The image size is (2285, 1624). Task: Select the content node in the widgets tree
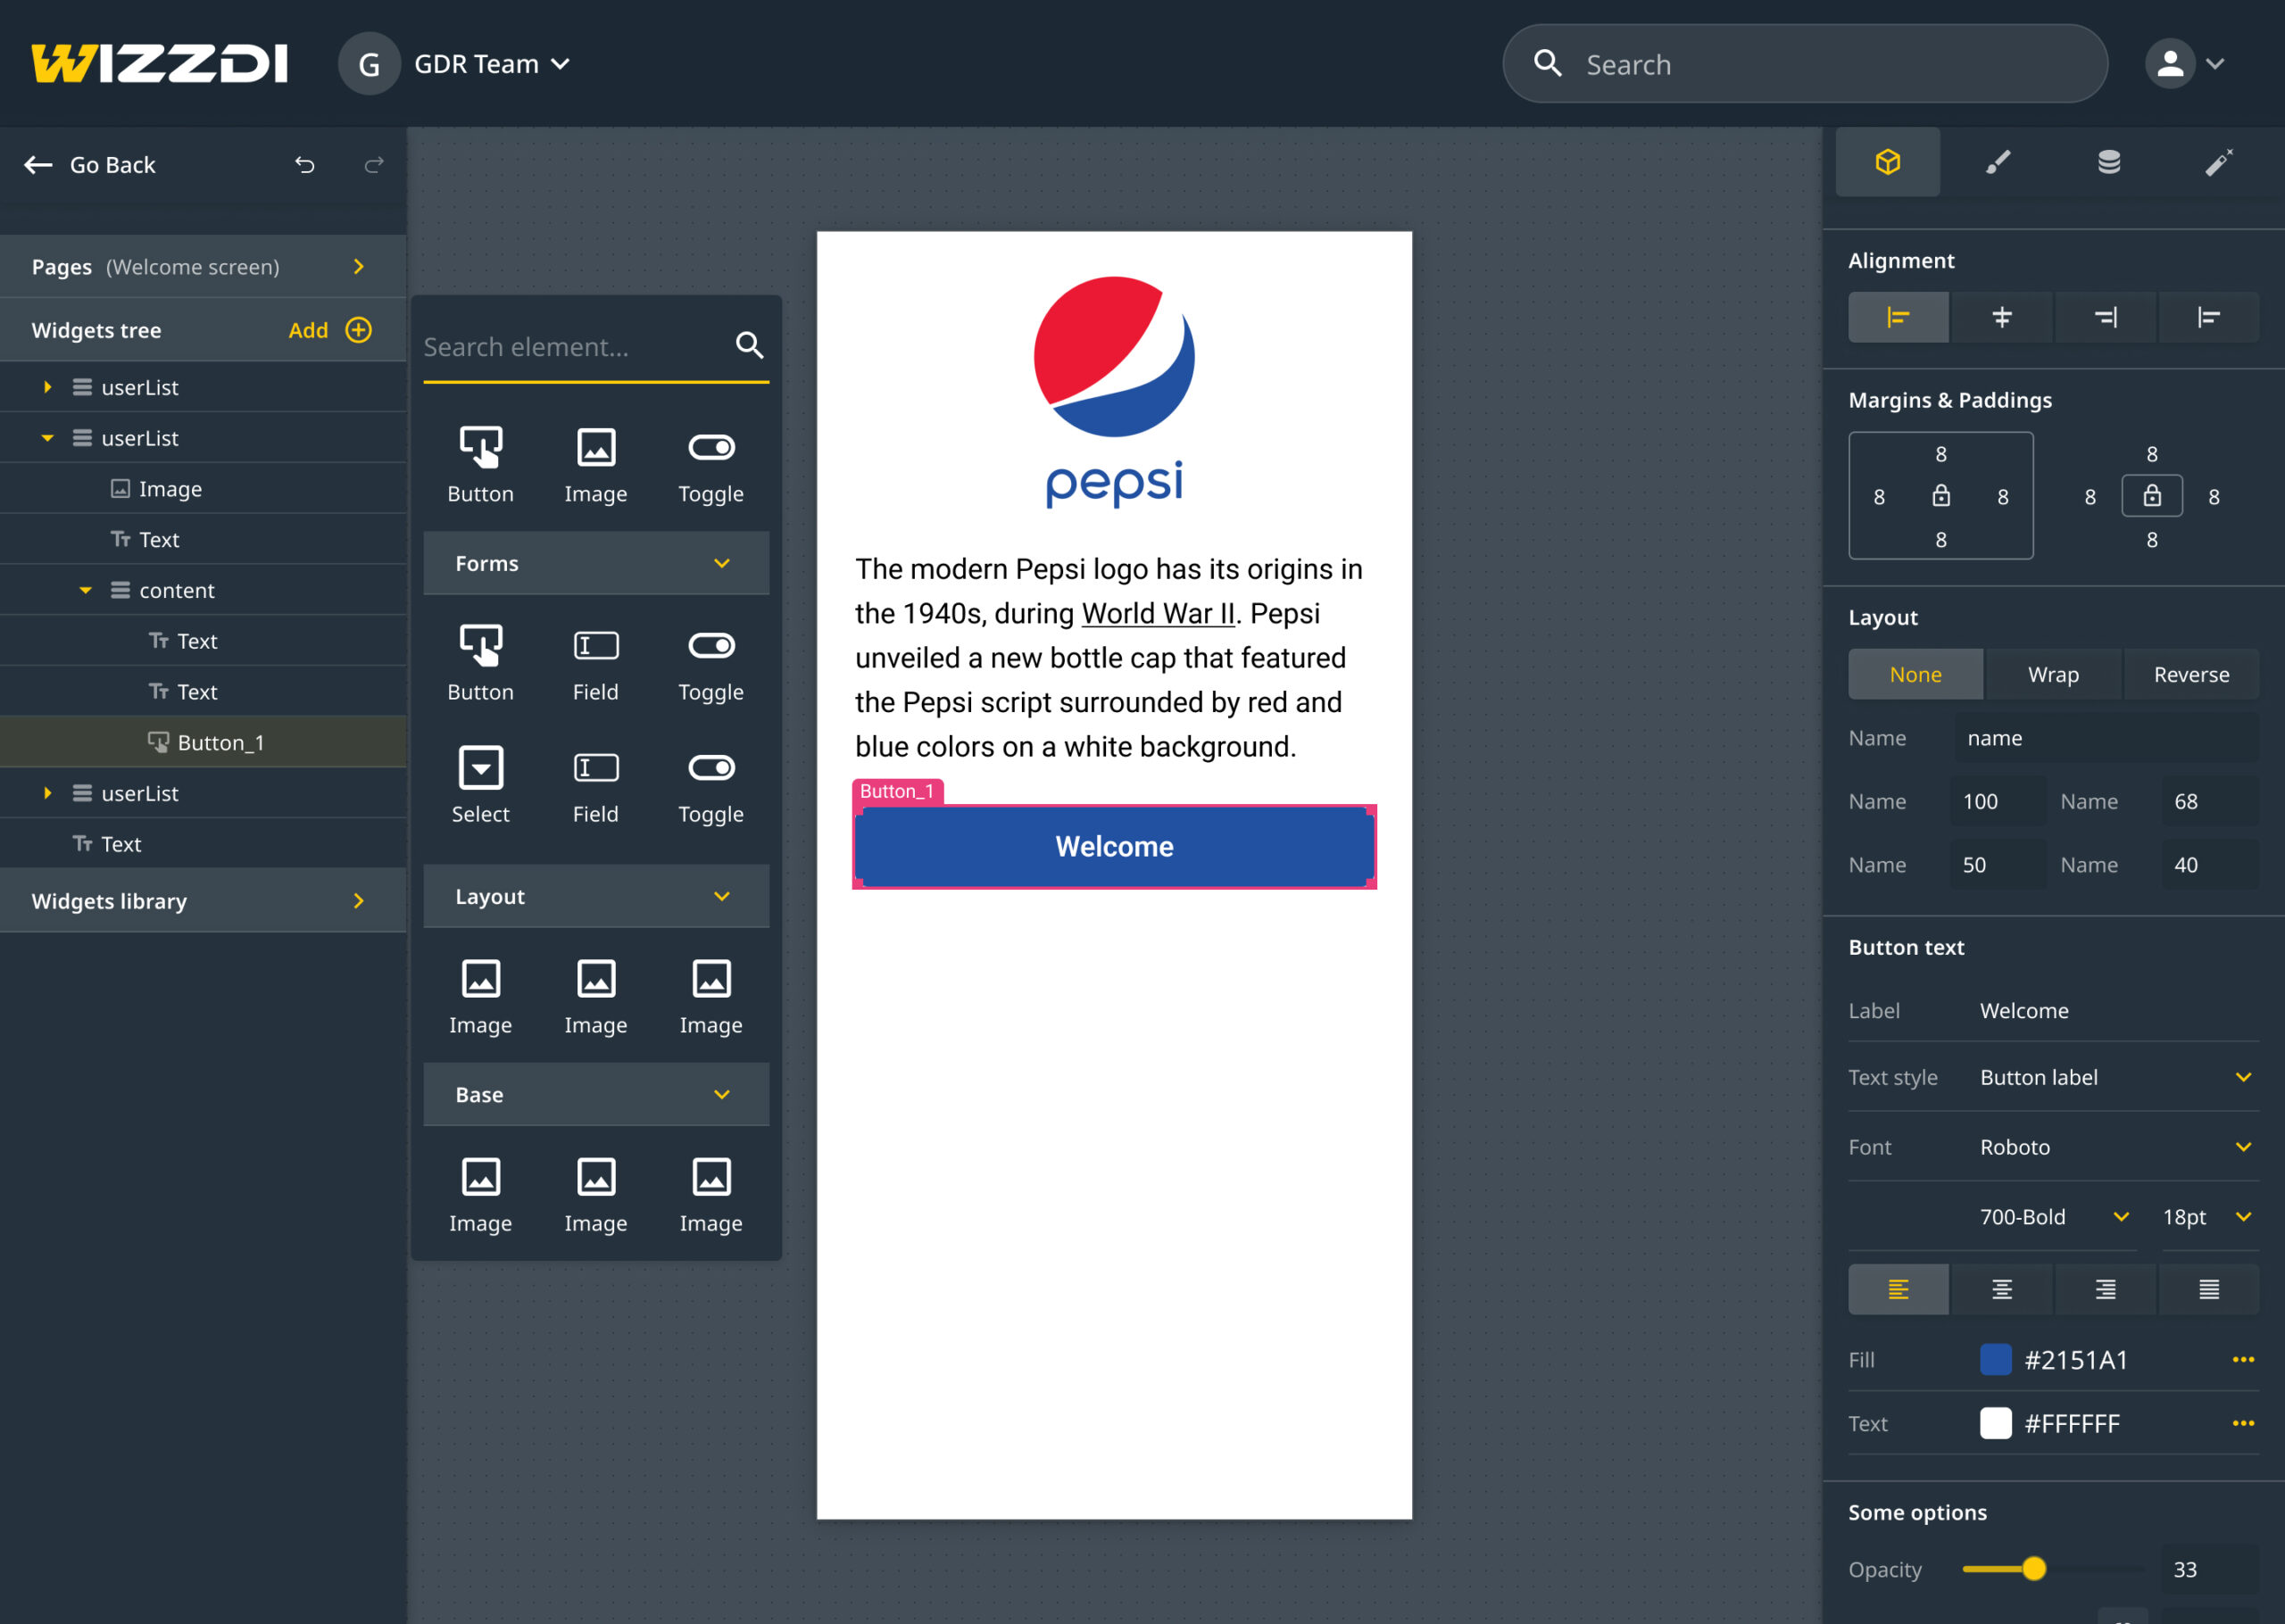pyautogui.click(x=203, y=590)
